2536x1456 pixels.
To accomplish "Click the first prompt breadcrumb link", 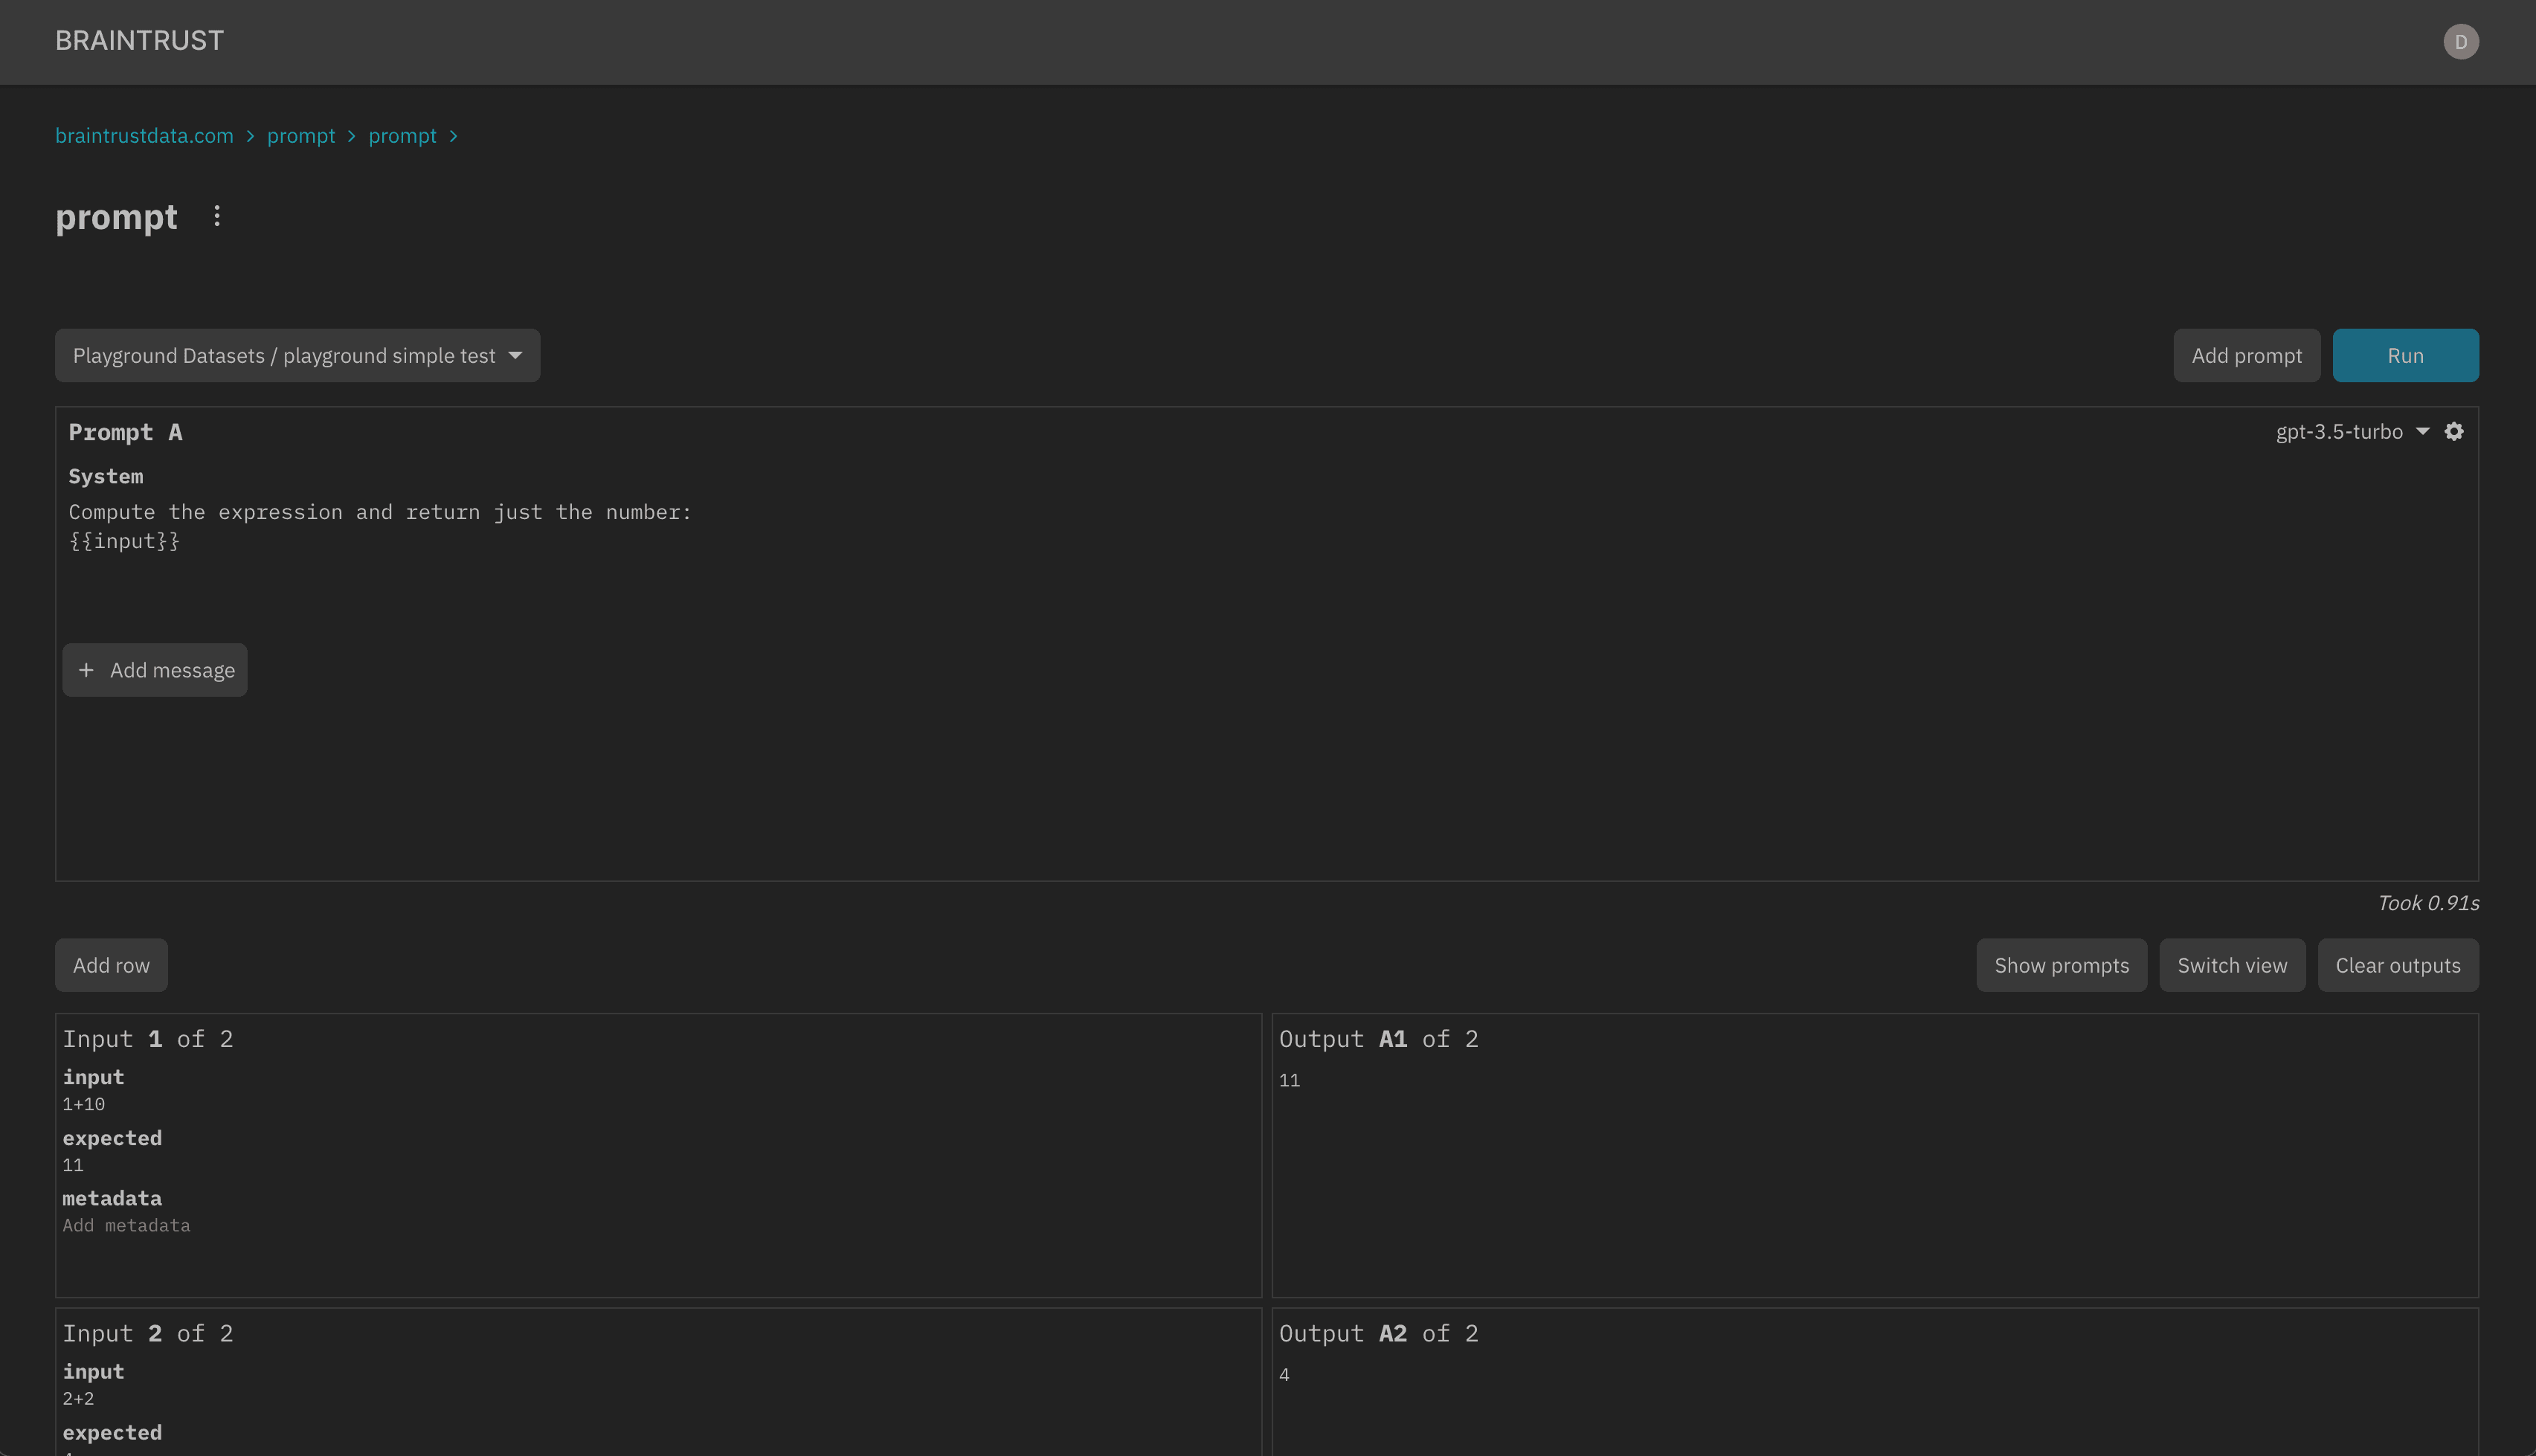I will [x=301, y=136].
